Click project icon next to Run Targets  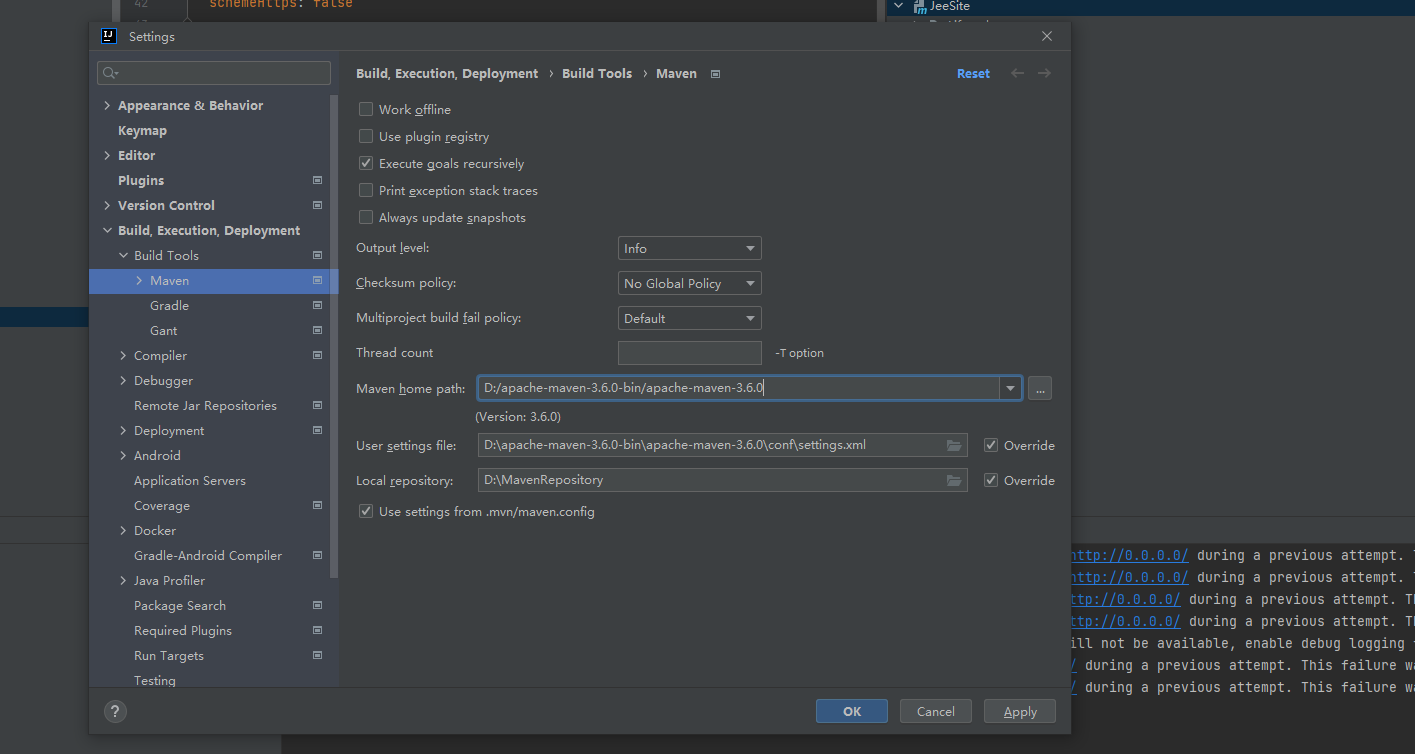click(x=317, y=656)
